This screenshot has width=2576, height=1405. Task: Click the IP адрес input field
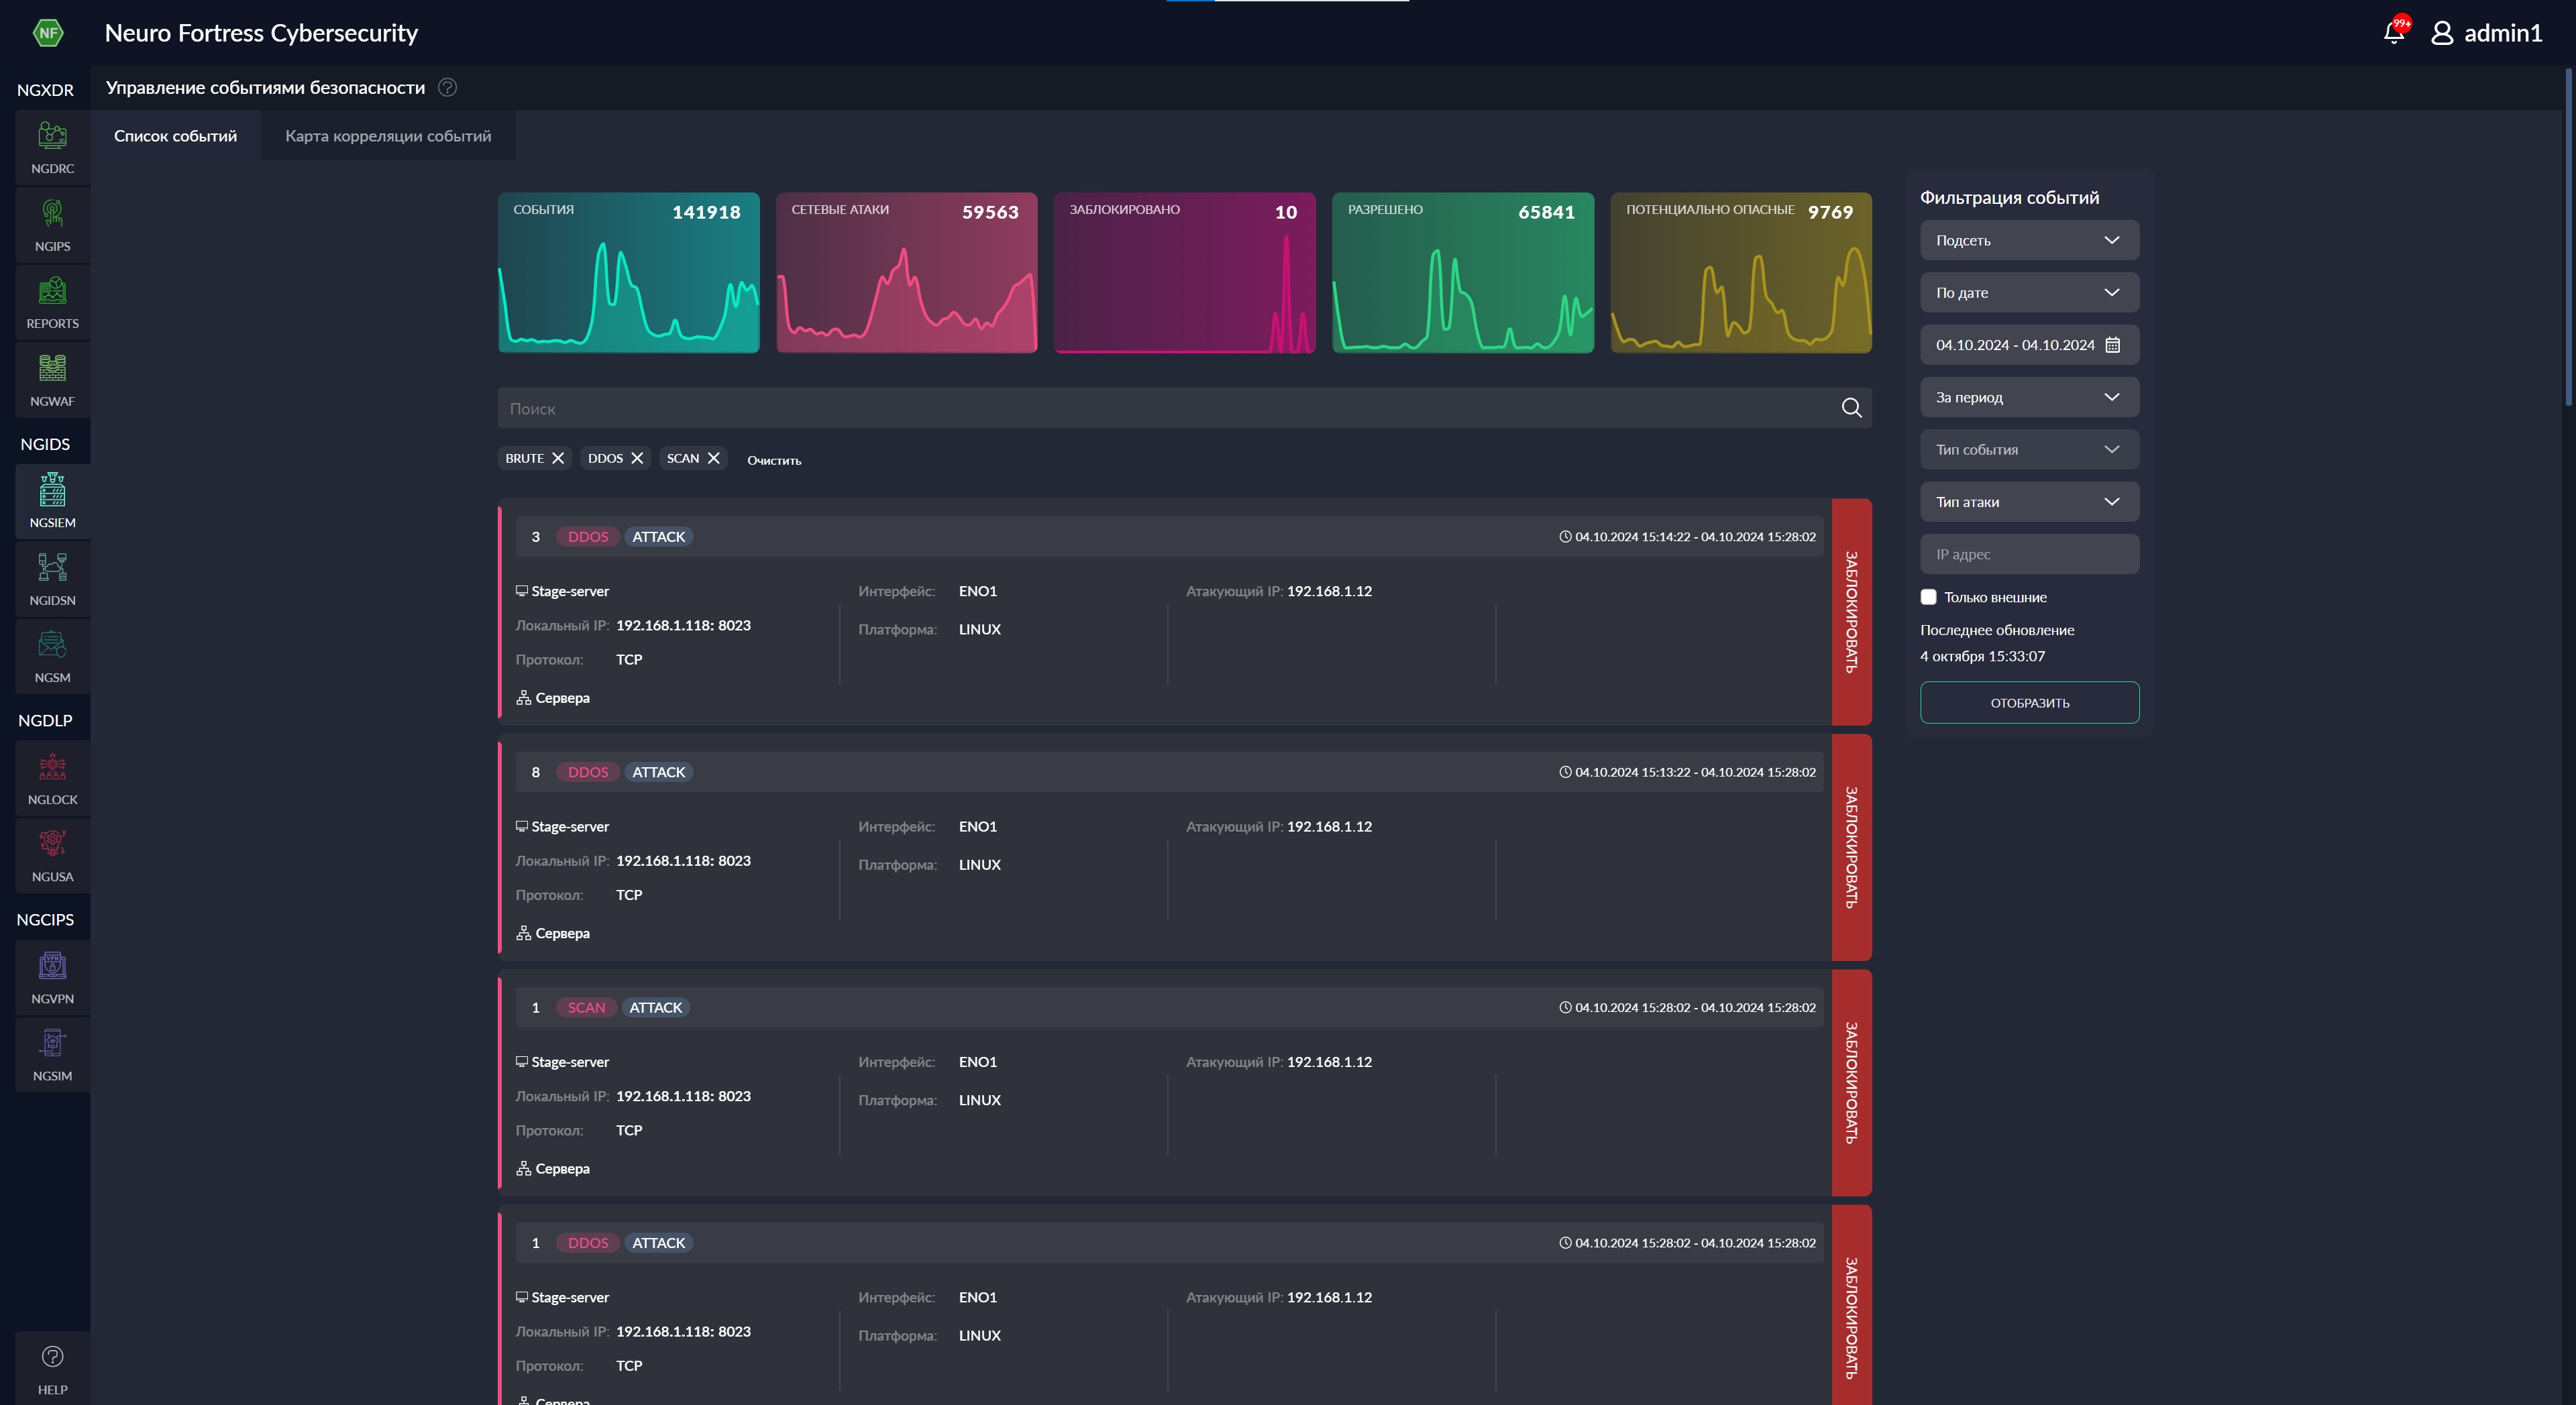[2029, 553]
